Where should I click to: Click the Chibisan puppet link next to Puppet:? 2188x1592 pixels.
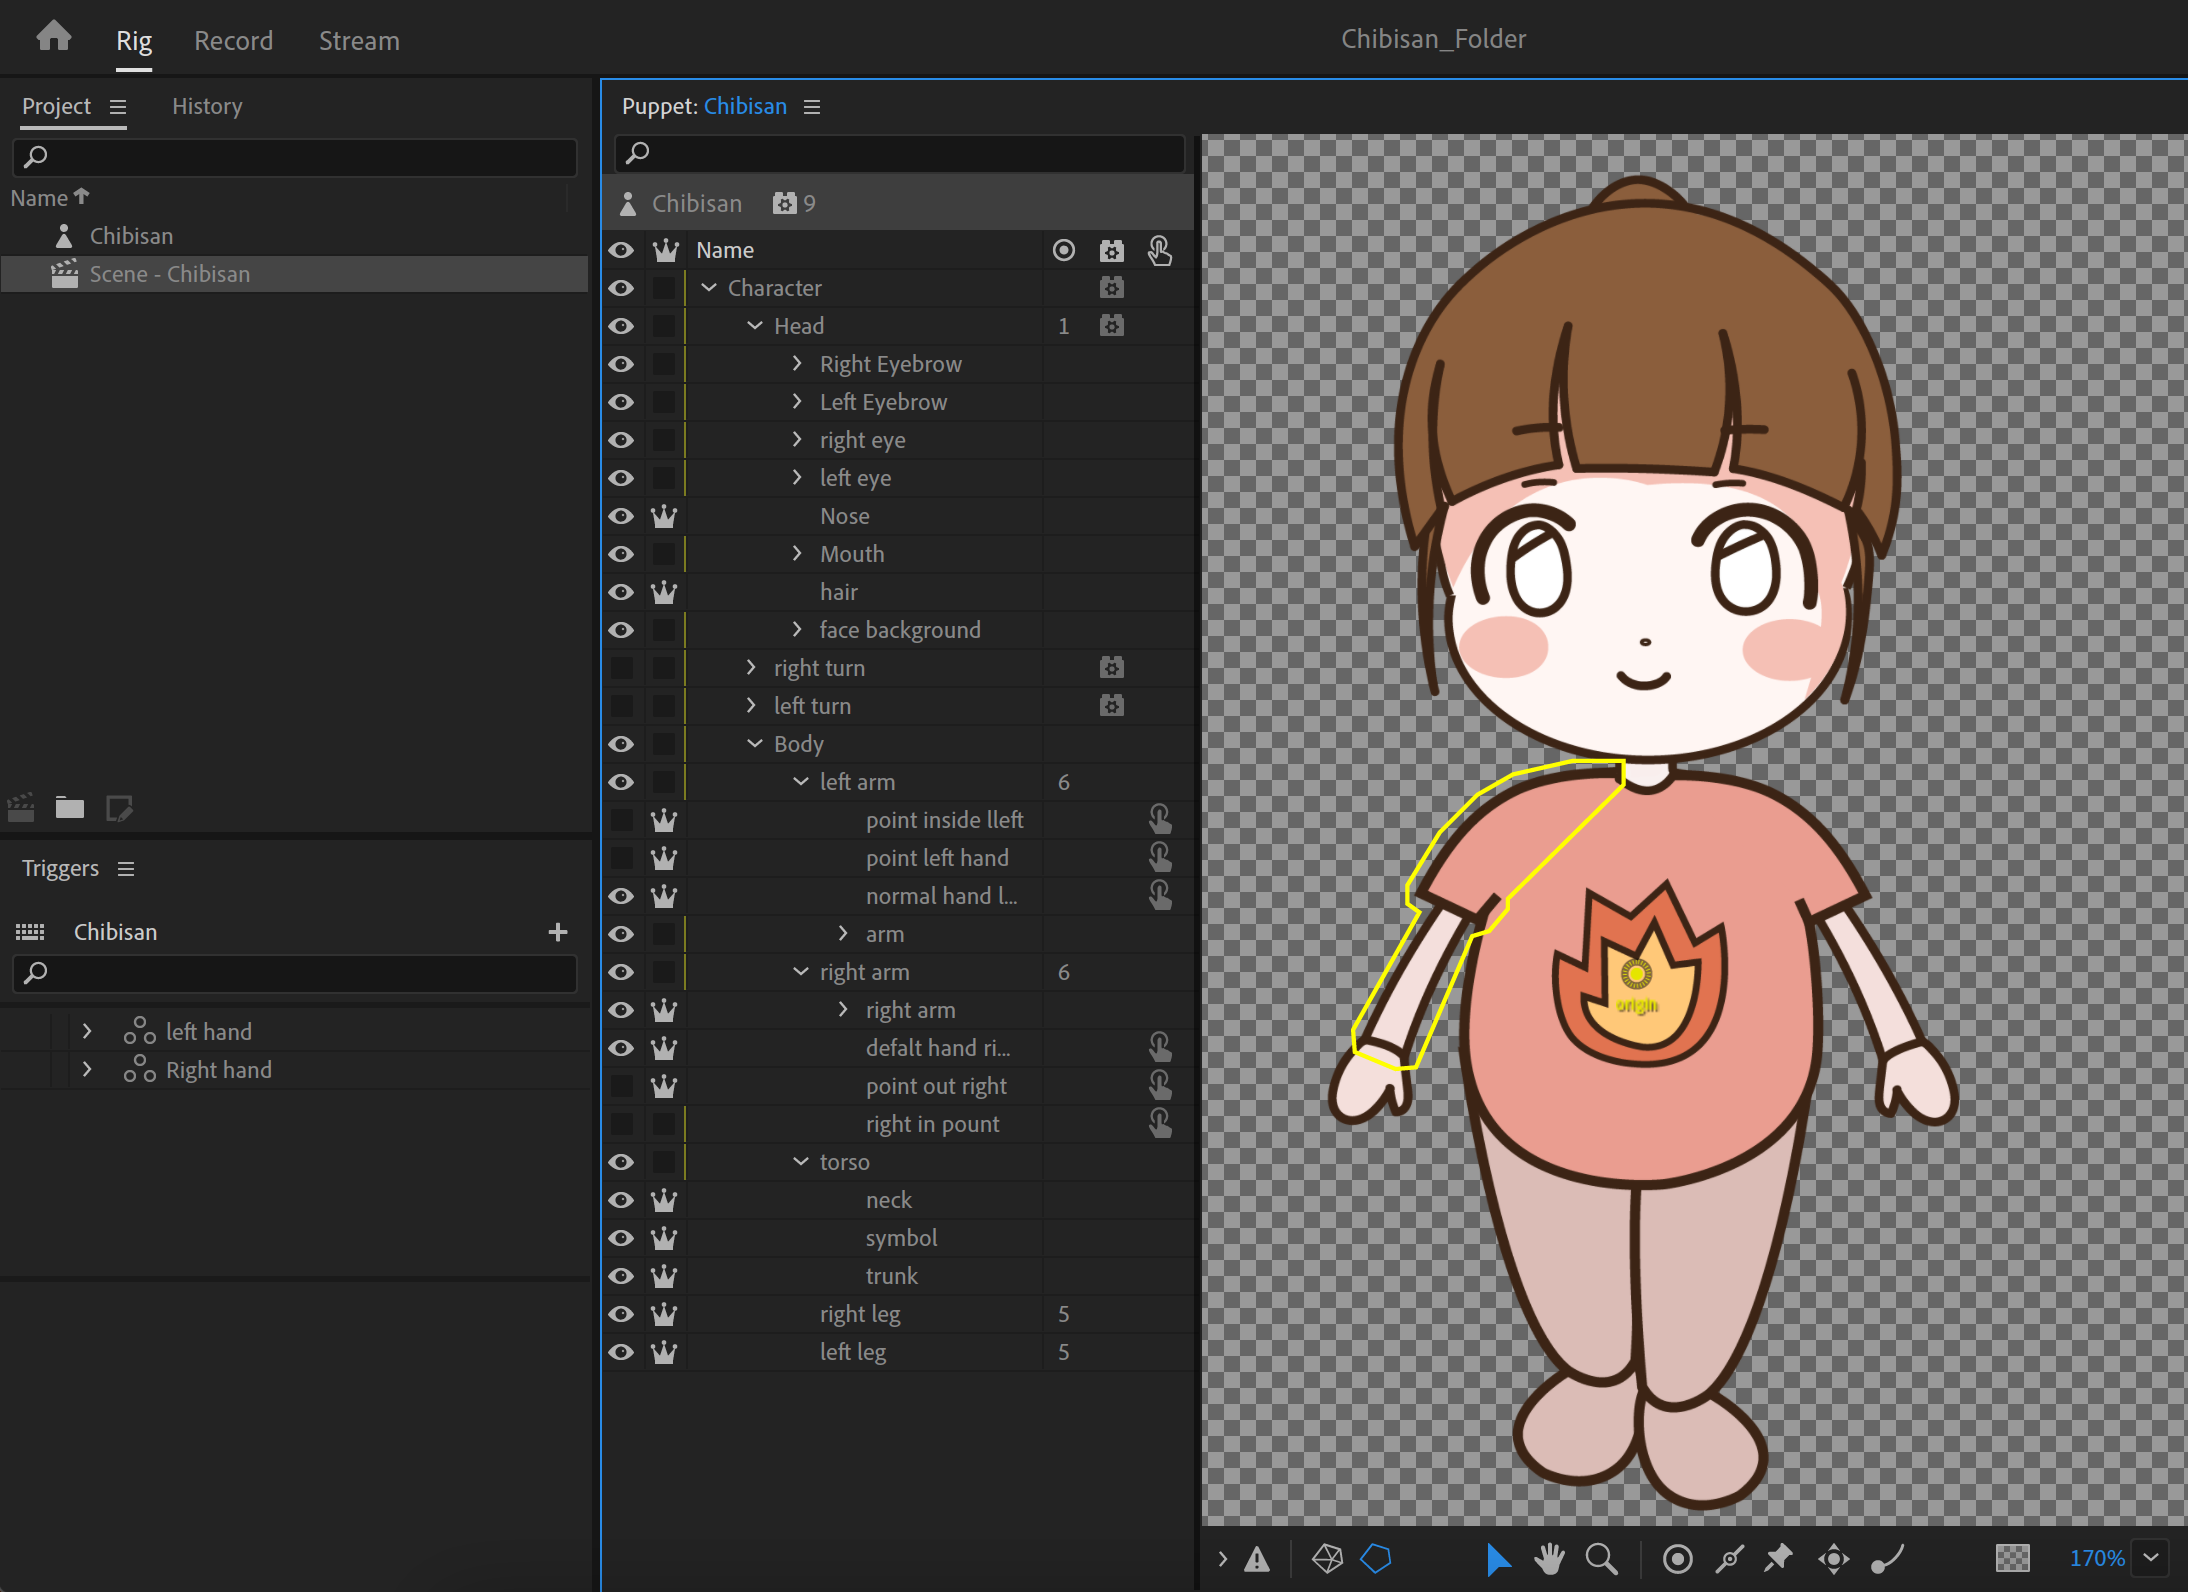pos(744,106)
